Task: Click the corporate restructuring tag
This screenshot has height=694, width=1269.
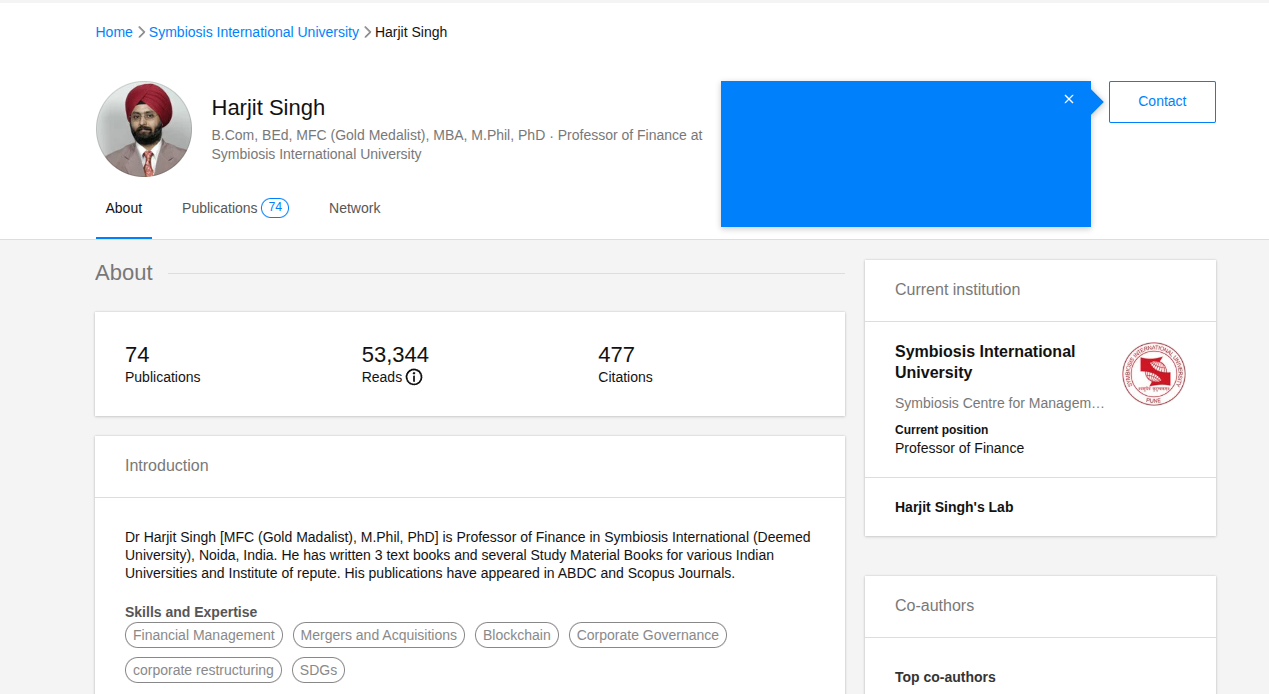Action: click(x=203, y=670)
